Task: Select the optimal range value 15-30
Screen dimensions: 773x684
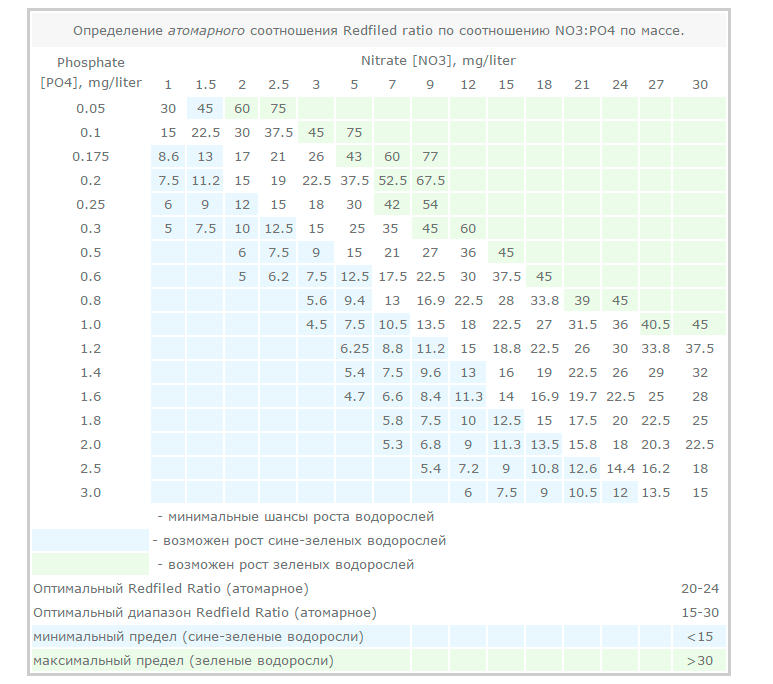Action: click(x=699, y=612)
